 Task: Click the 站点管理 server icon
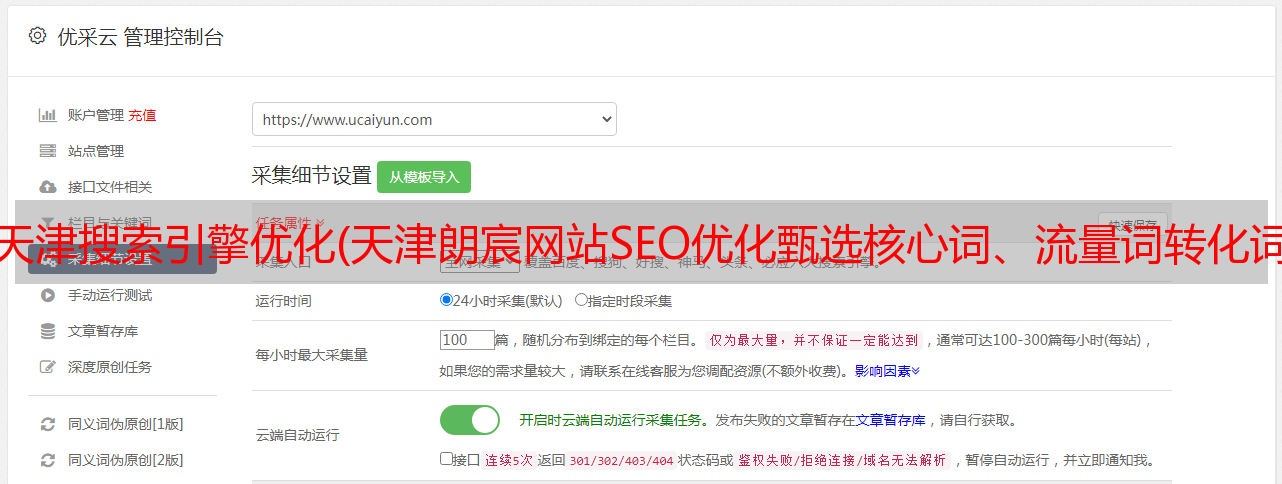(47, 151)
